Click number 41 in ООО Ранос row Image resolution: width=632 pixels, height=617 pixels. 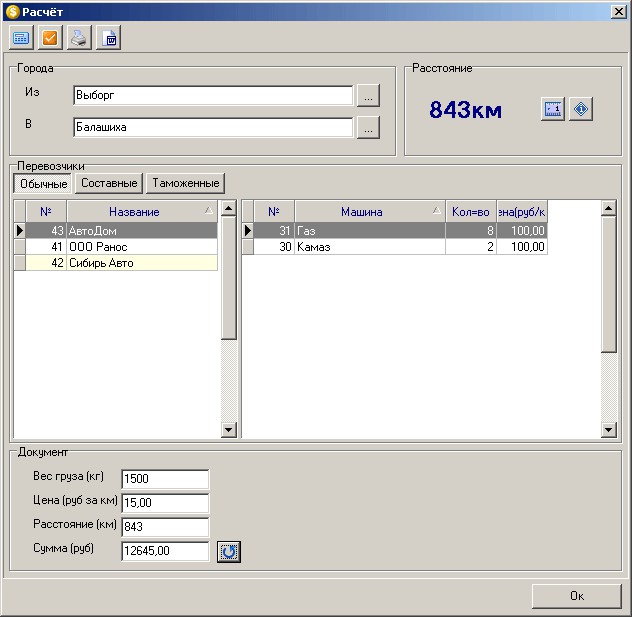(46, 247)
